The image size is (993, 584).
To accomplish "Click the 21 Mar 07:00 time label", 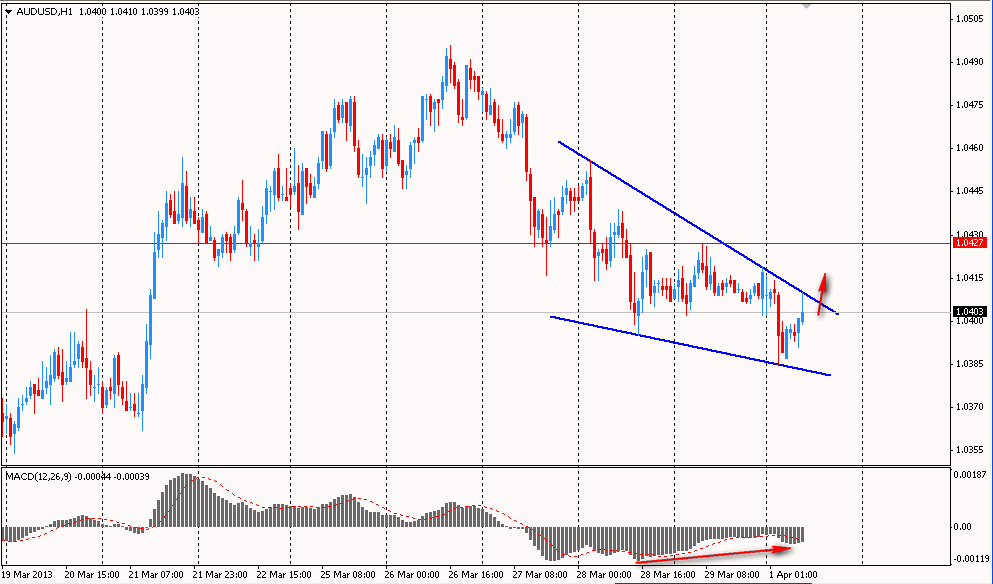I will [156, 574].
